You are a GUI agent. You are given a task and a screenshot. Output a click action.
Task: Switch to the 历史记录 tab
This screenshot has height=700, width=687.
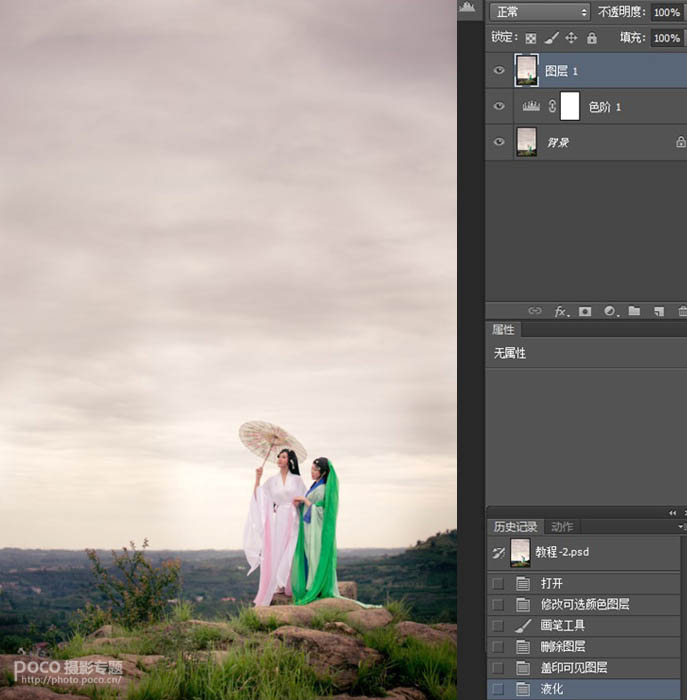515,527
